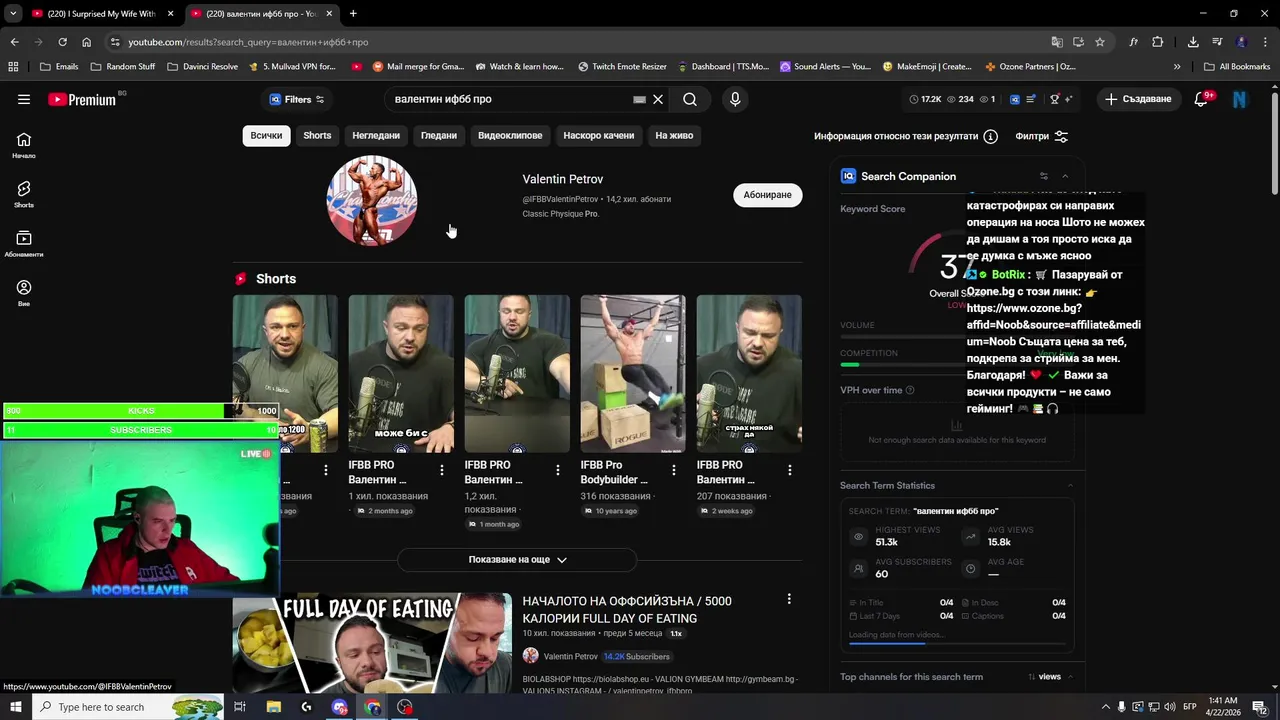This screenshot has height=720, width=1280.
Task: Clear the search query with X
Action: (658, 99)
